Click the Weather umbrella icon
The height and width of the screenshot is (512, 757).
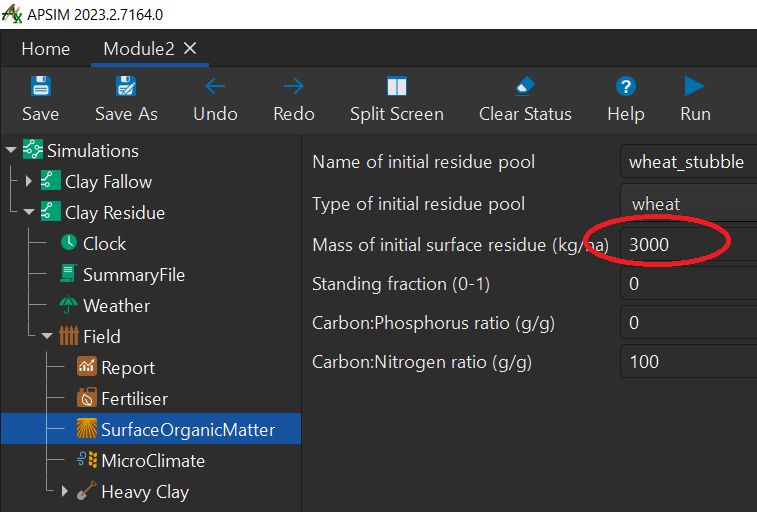(x=68, y=304)
